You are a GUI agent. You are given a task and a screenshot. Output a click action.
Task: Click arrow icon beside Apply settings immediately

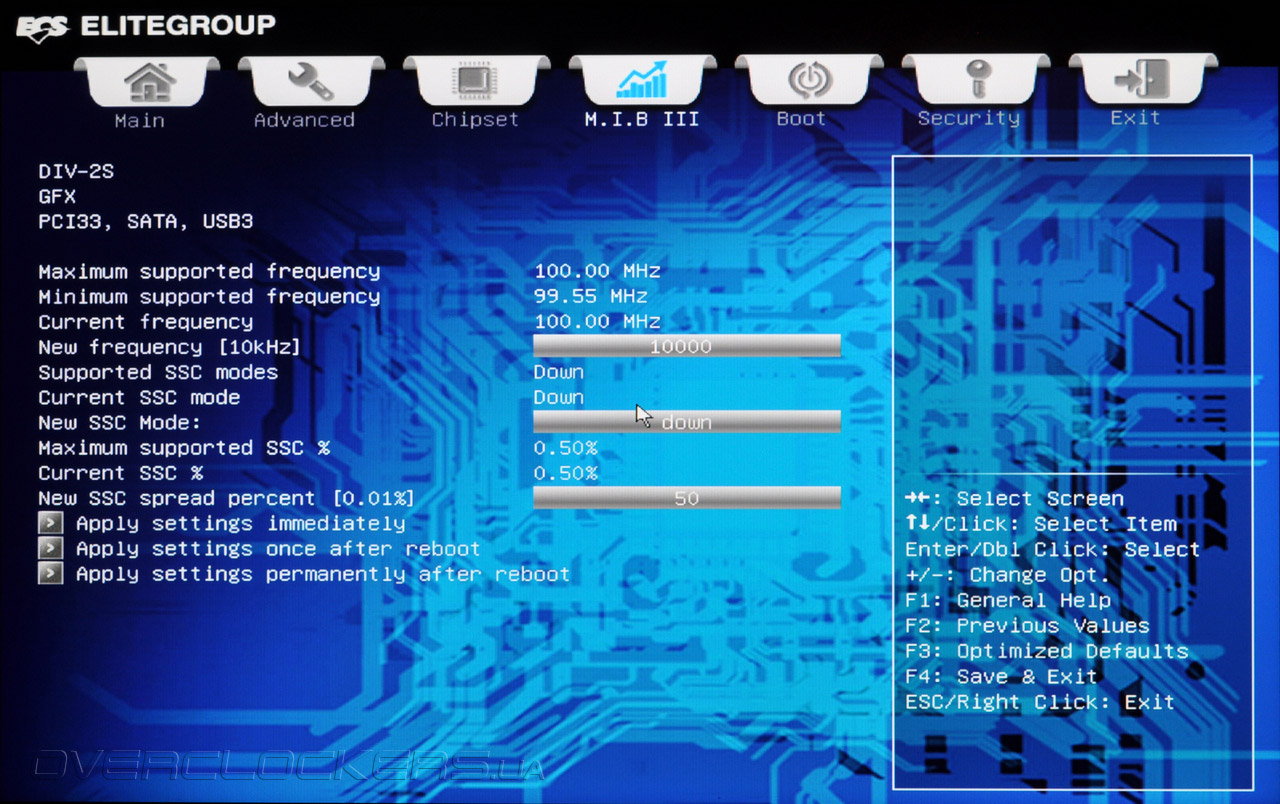[51, 523]
